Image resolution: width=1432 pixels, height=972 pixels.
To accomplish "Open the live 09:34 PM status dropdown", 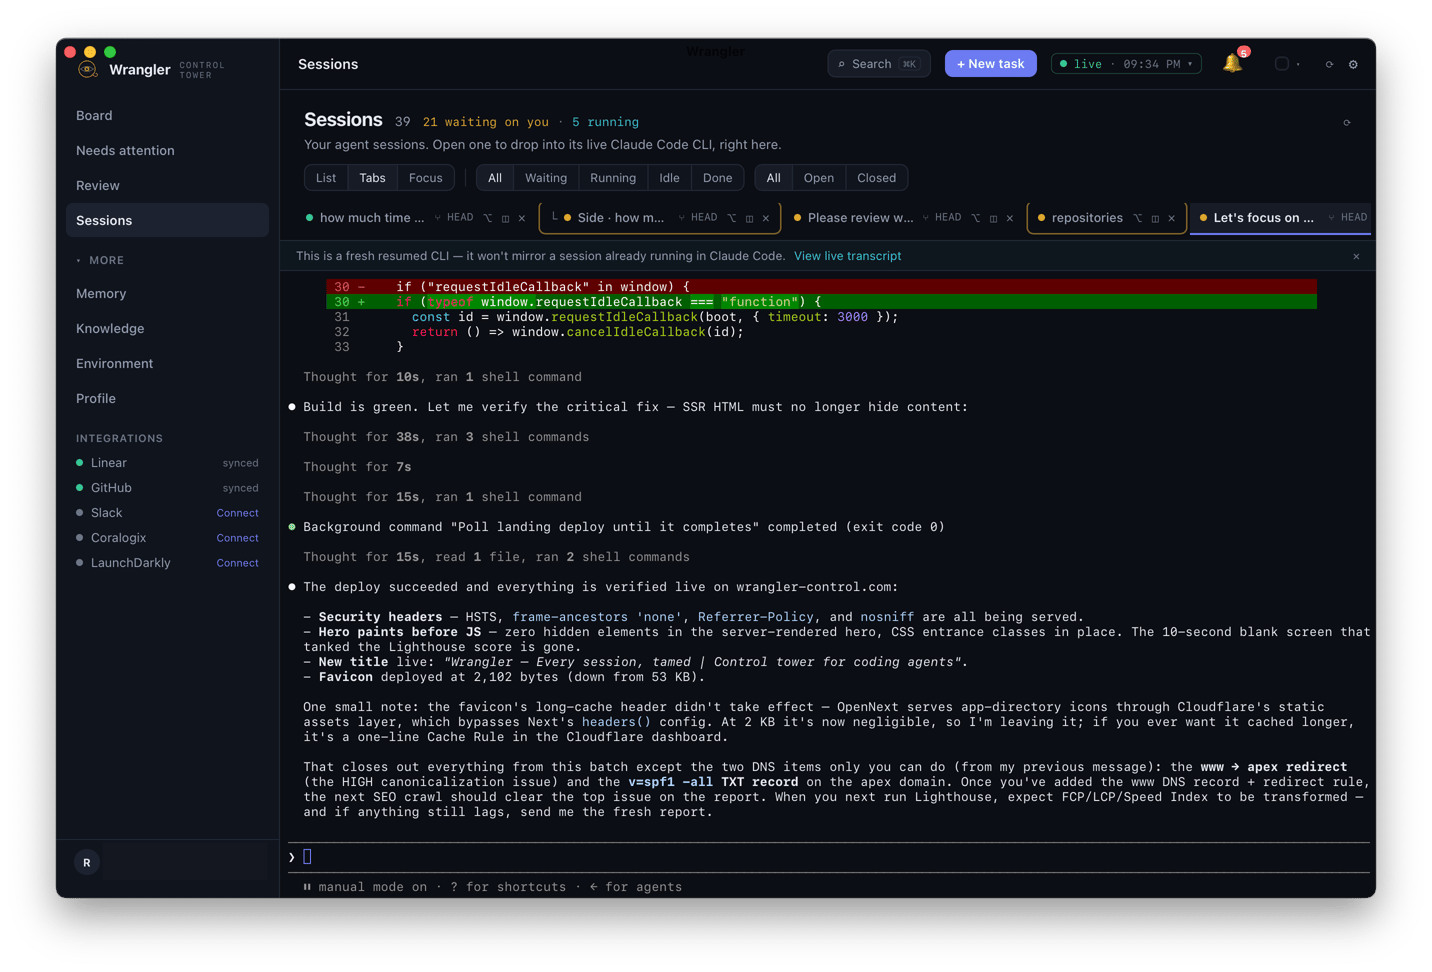I will [1126, 64].
